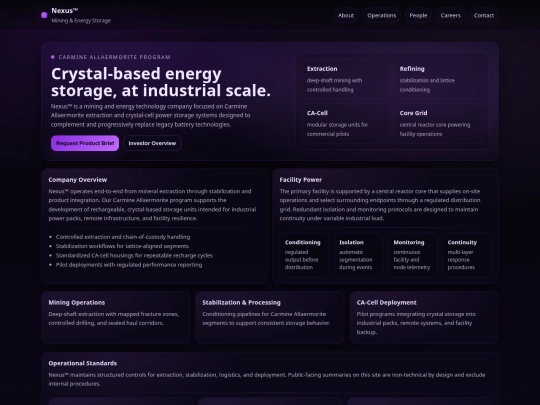This screenshot has height=405, width=540.
Task: Click the Continuity tile under Facility Power
Action: [x=467, y=255]
